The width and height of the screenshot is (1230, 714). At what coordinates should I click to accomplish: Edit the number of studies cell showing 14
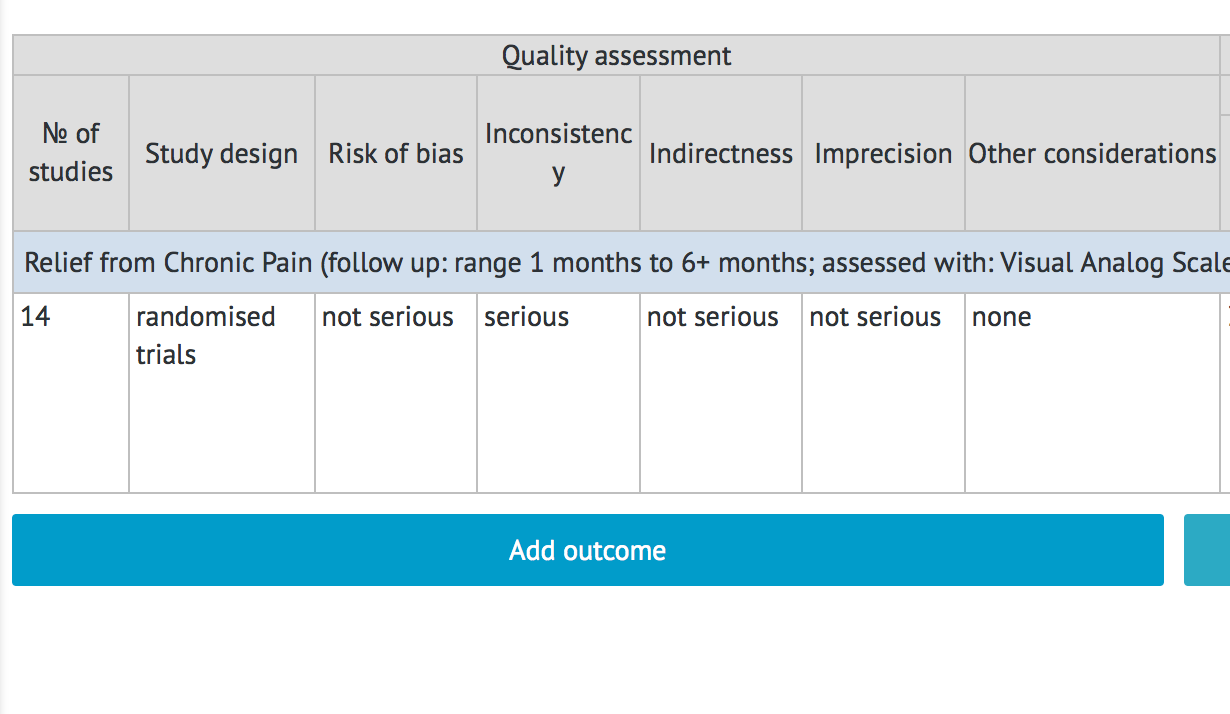pos(71,392)
